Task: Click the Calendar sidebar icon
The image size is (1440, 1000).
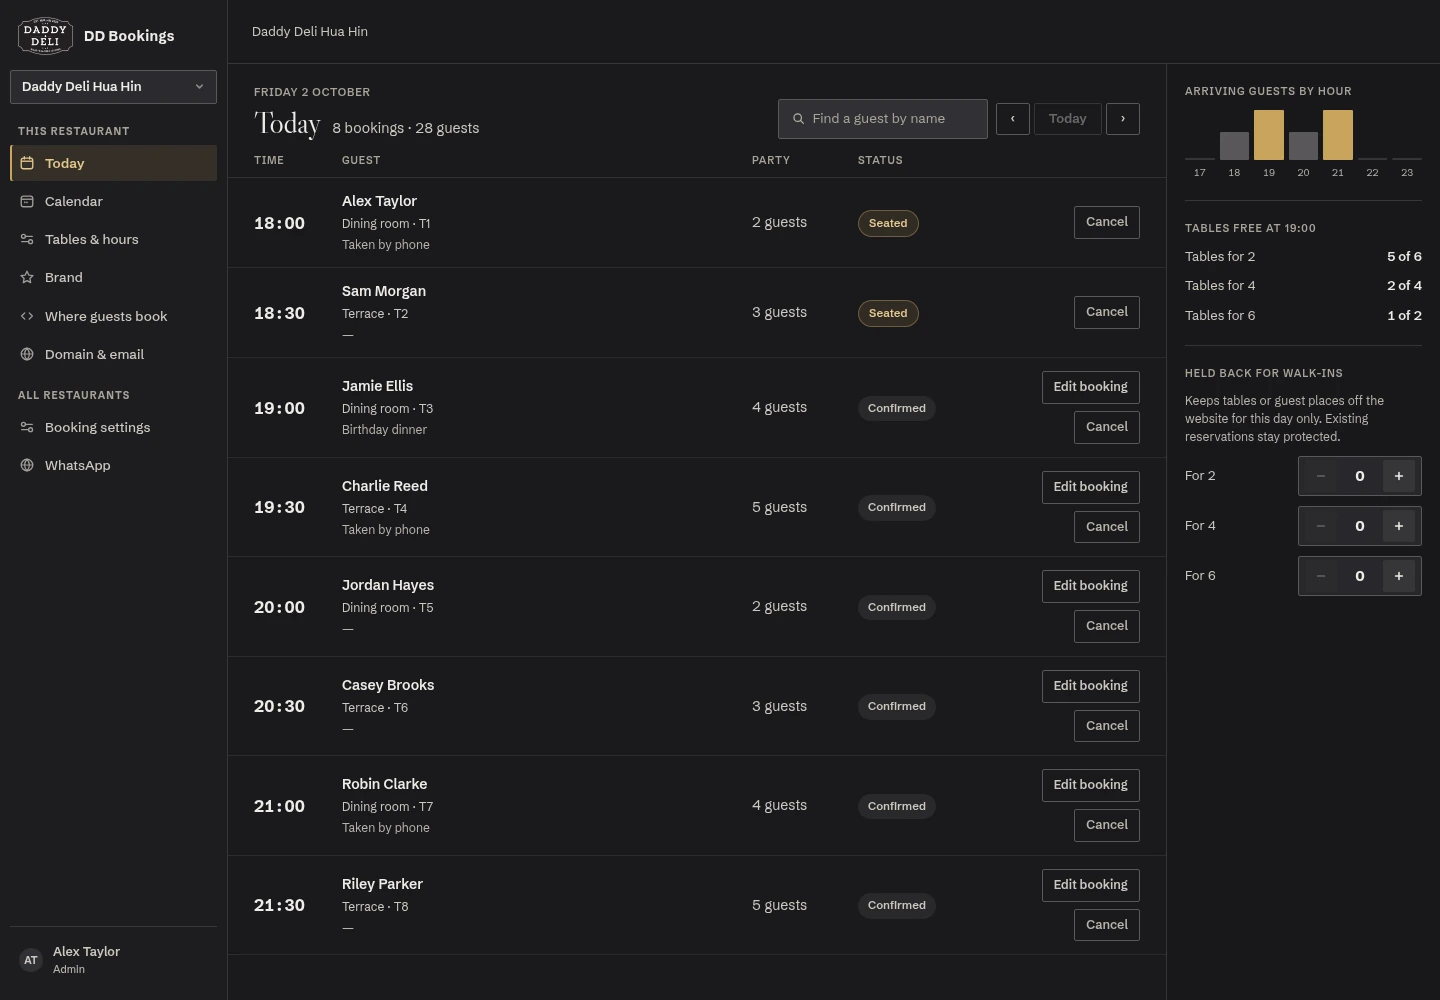Action: pyautogui.click(x=27, y=201)
